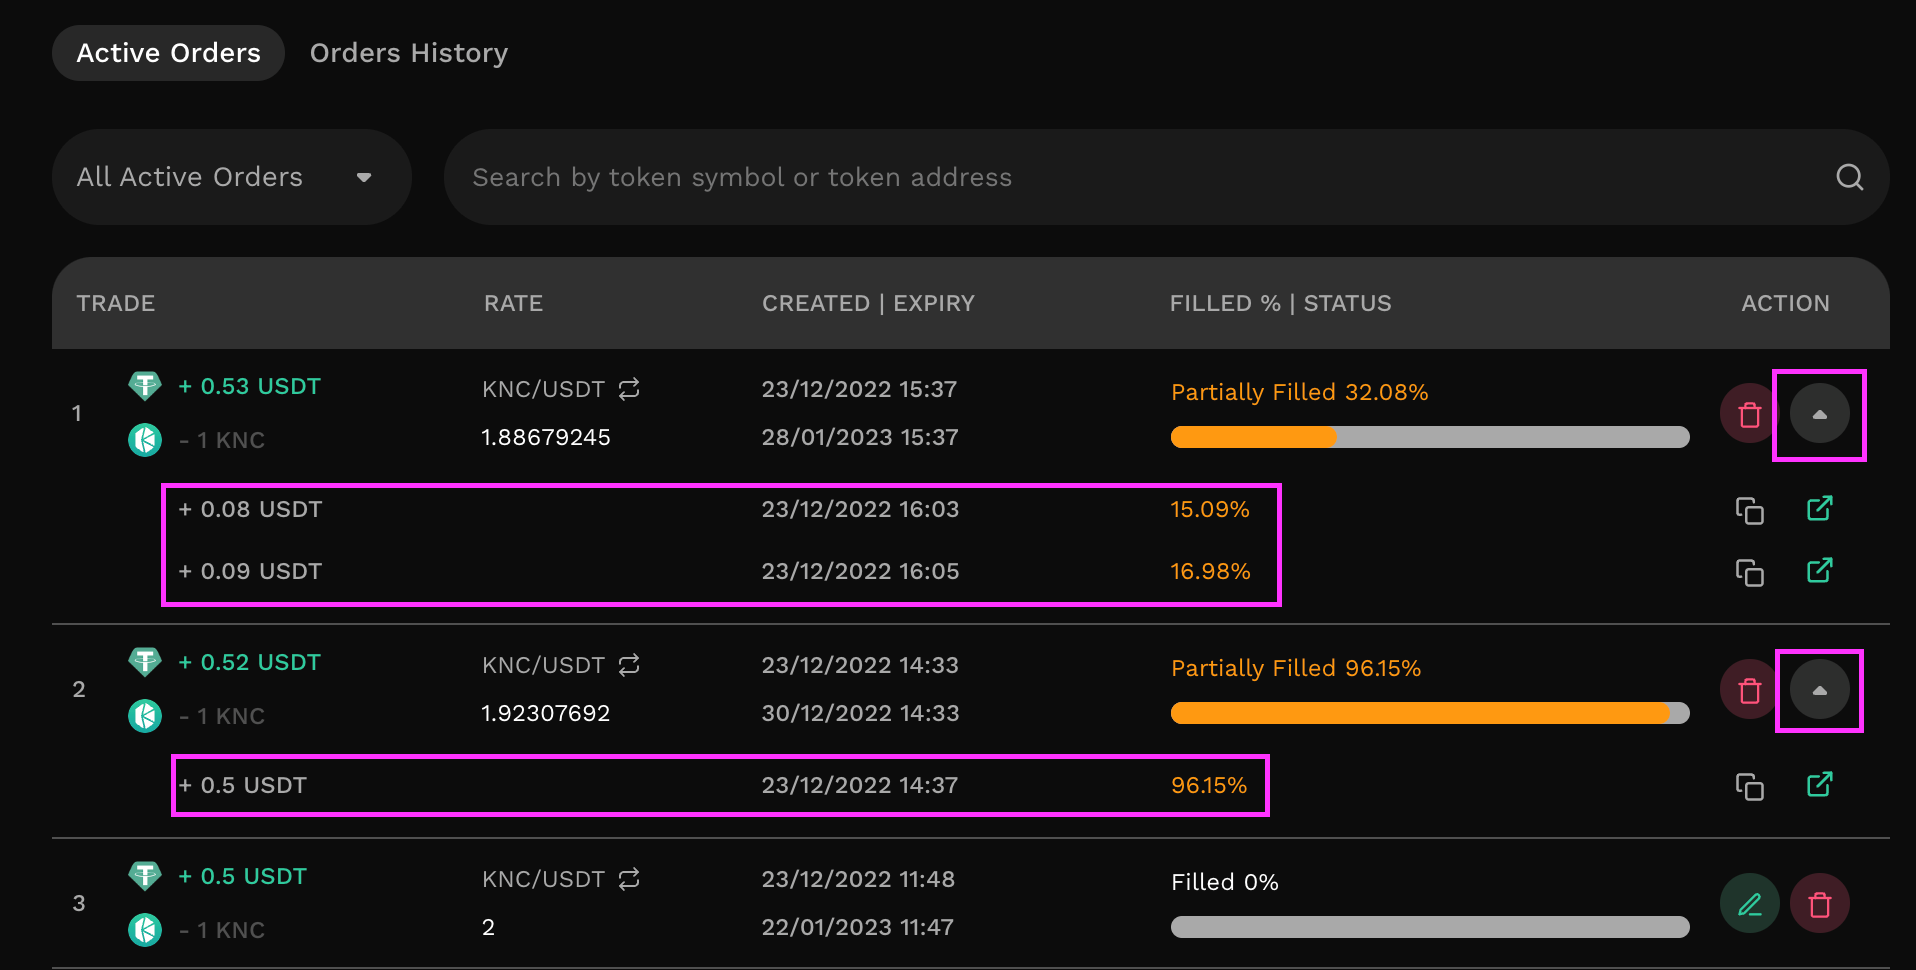Invert the KNC/USDT rate for order 3
The image size is (1916, 970).
629,879
